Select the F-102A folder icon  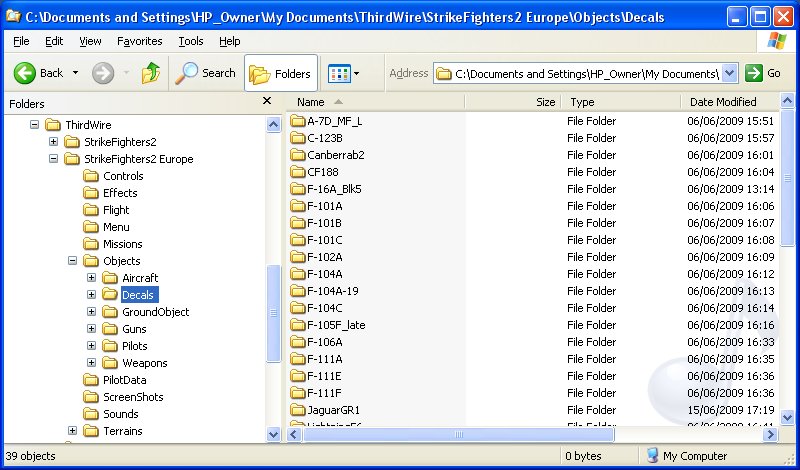click(297, 257)
